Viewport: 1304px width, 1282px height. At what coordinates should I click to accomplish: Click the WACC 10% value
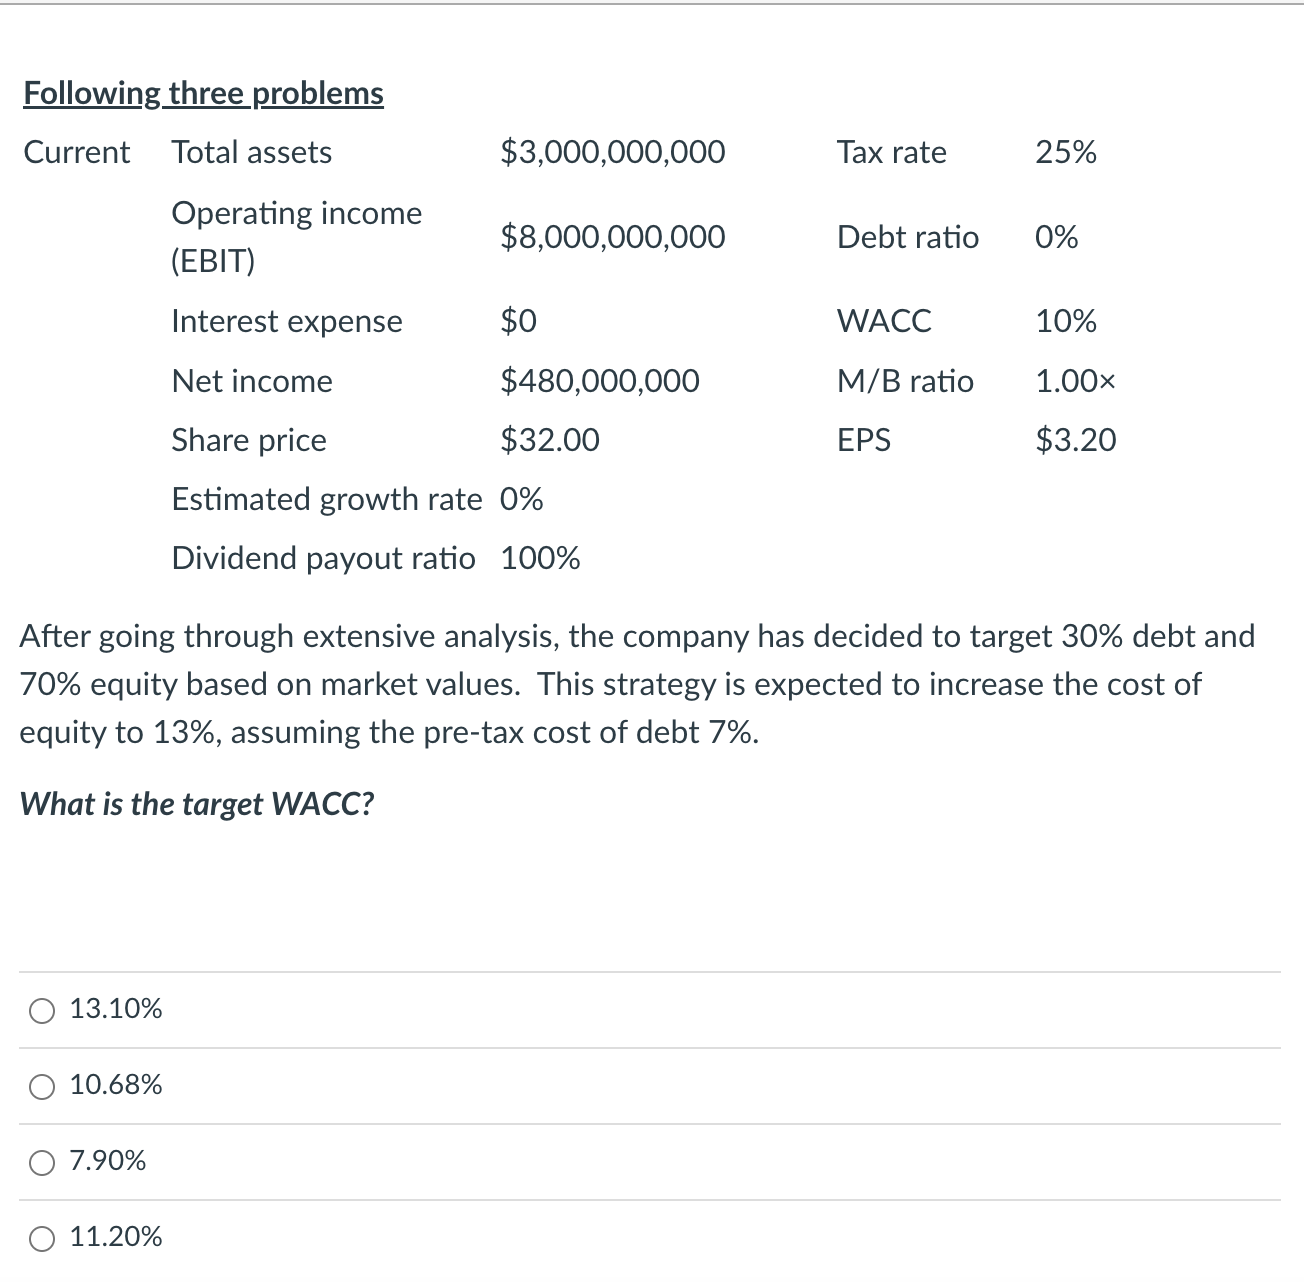(x=1065, y=321)
